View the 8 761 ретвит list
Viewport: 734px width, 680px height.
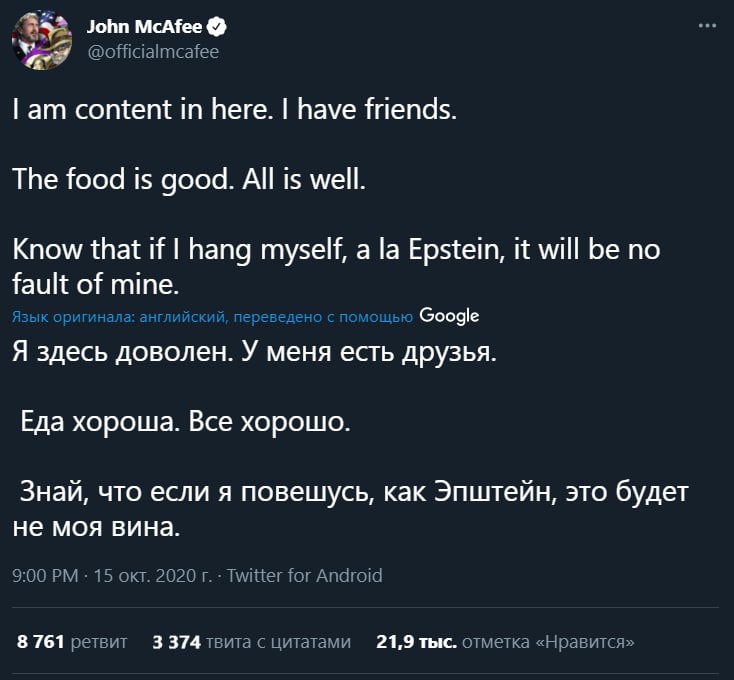(72, 641)
